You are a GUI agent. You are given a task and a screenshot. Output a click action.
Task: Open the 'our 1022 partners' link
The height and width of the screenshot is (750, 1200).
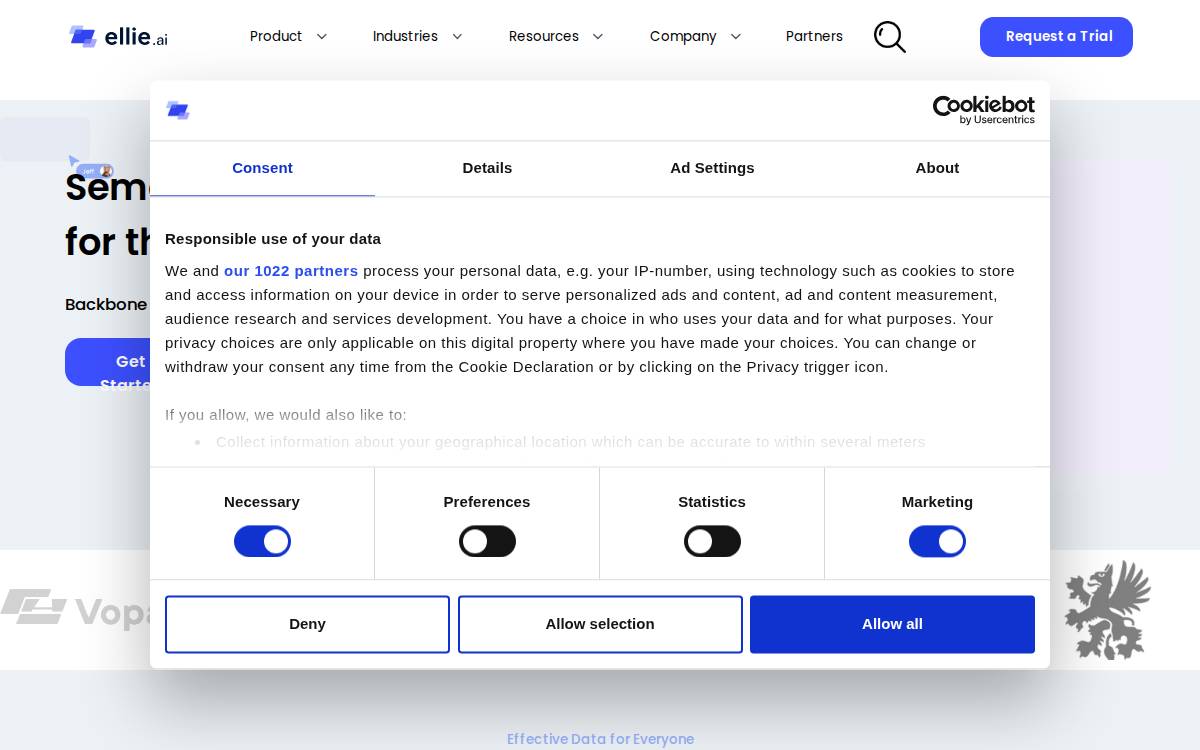coord(291,271)
